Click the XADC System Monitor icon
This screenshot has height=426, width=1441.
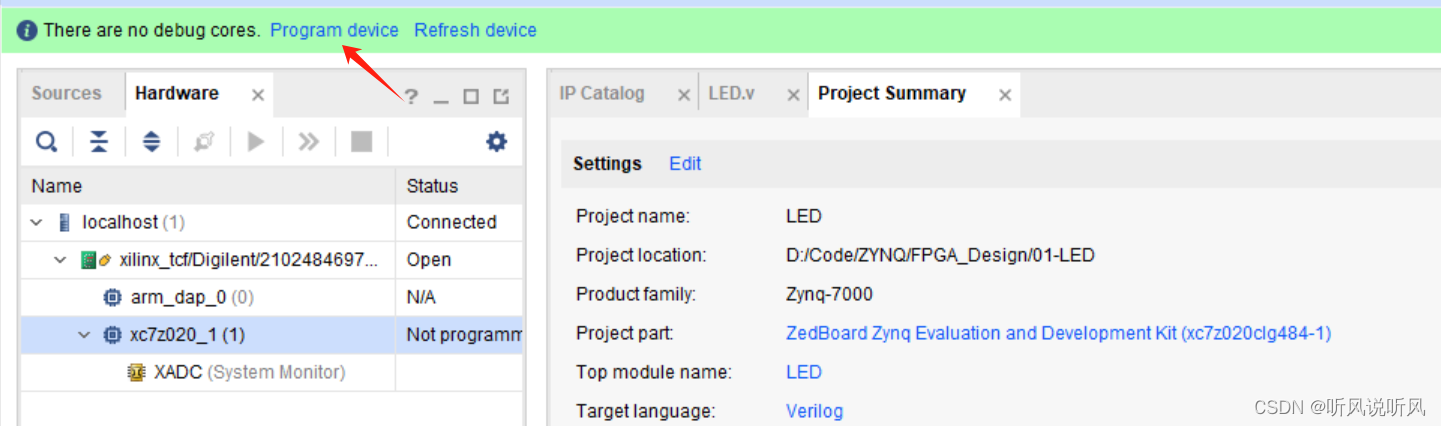pos(137,372)
